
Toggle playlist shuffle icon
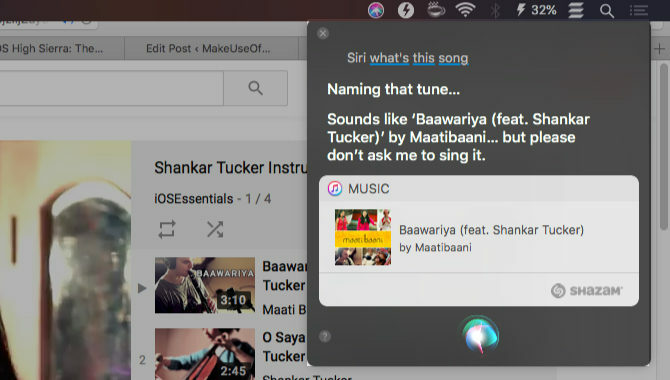click(x=215, y=229)
